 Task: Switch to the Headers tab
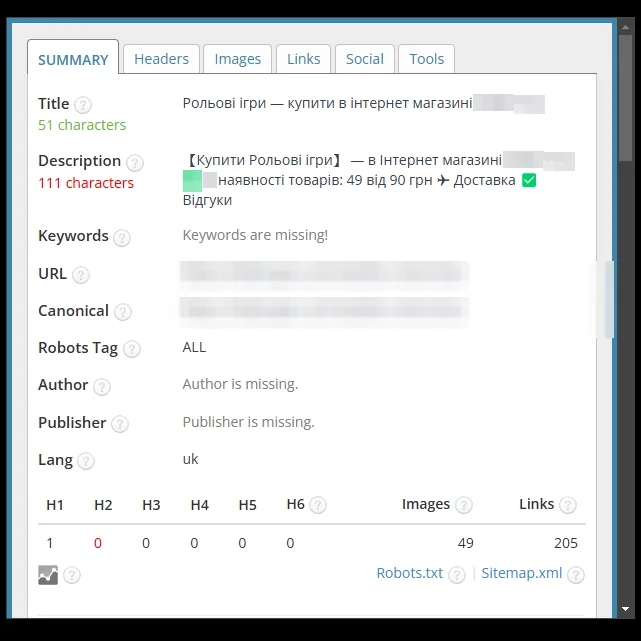tap(161, 59)
